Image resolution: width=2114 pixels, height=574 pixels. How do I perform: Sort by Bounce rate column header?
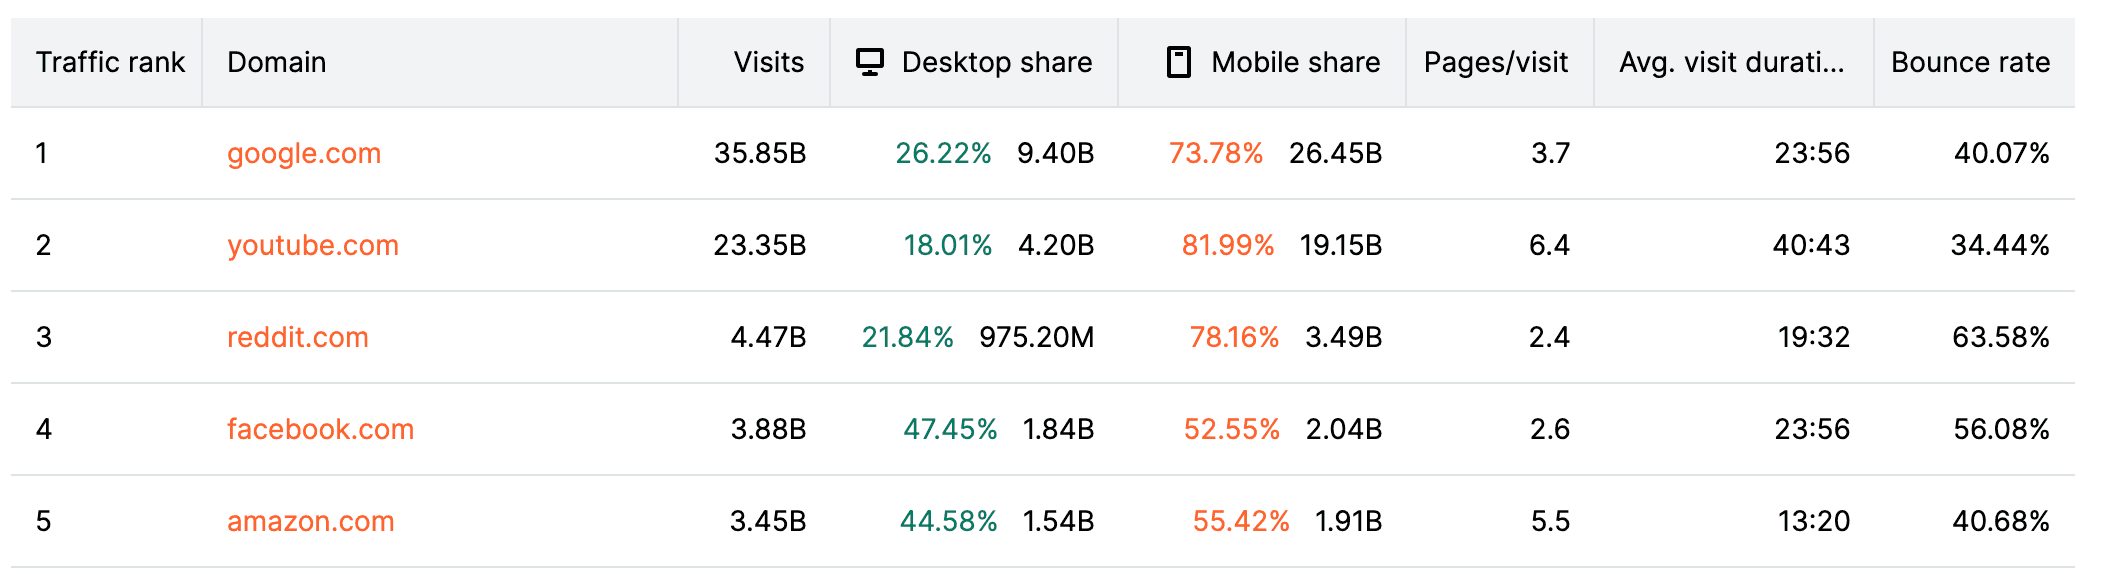coord(1970,62)
